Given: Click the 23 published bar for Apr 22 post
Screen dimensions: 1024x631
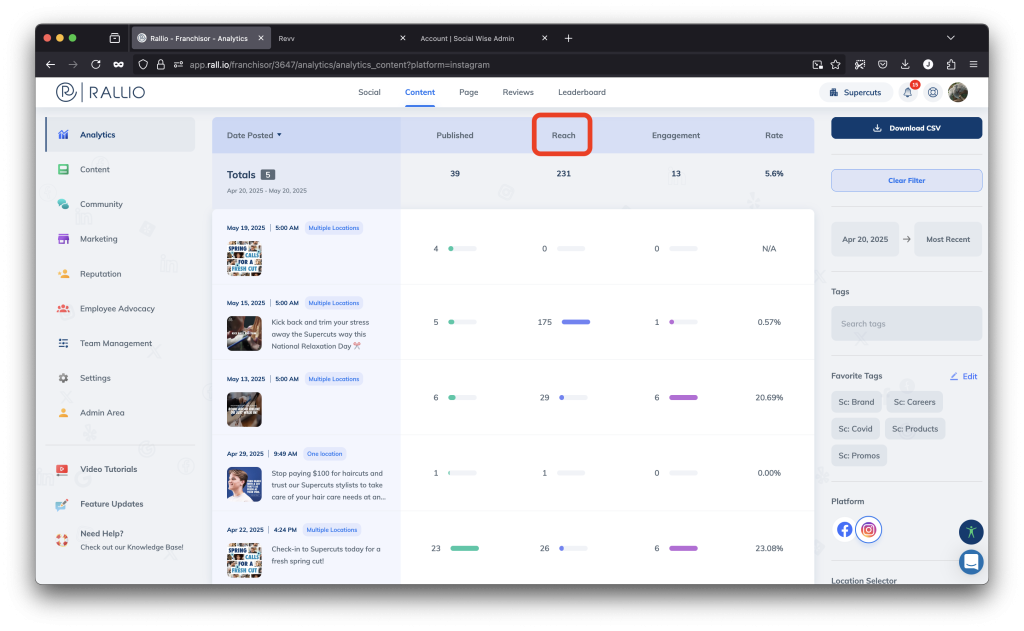Looking at the screenshot, I should 464,548.
